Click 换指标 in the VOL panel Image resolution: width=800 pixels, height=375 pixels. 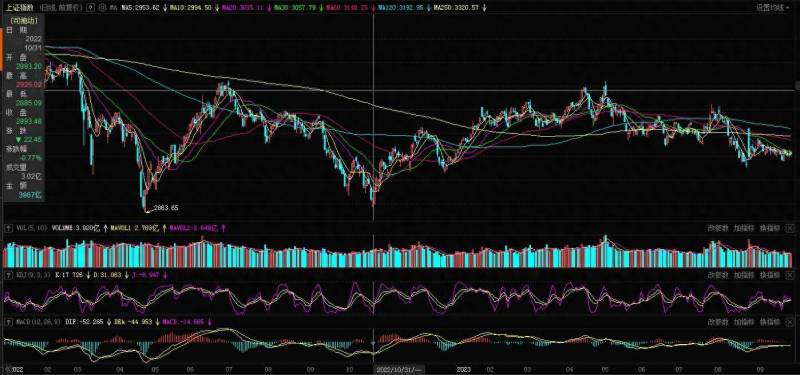(770, 228)
